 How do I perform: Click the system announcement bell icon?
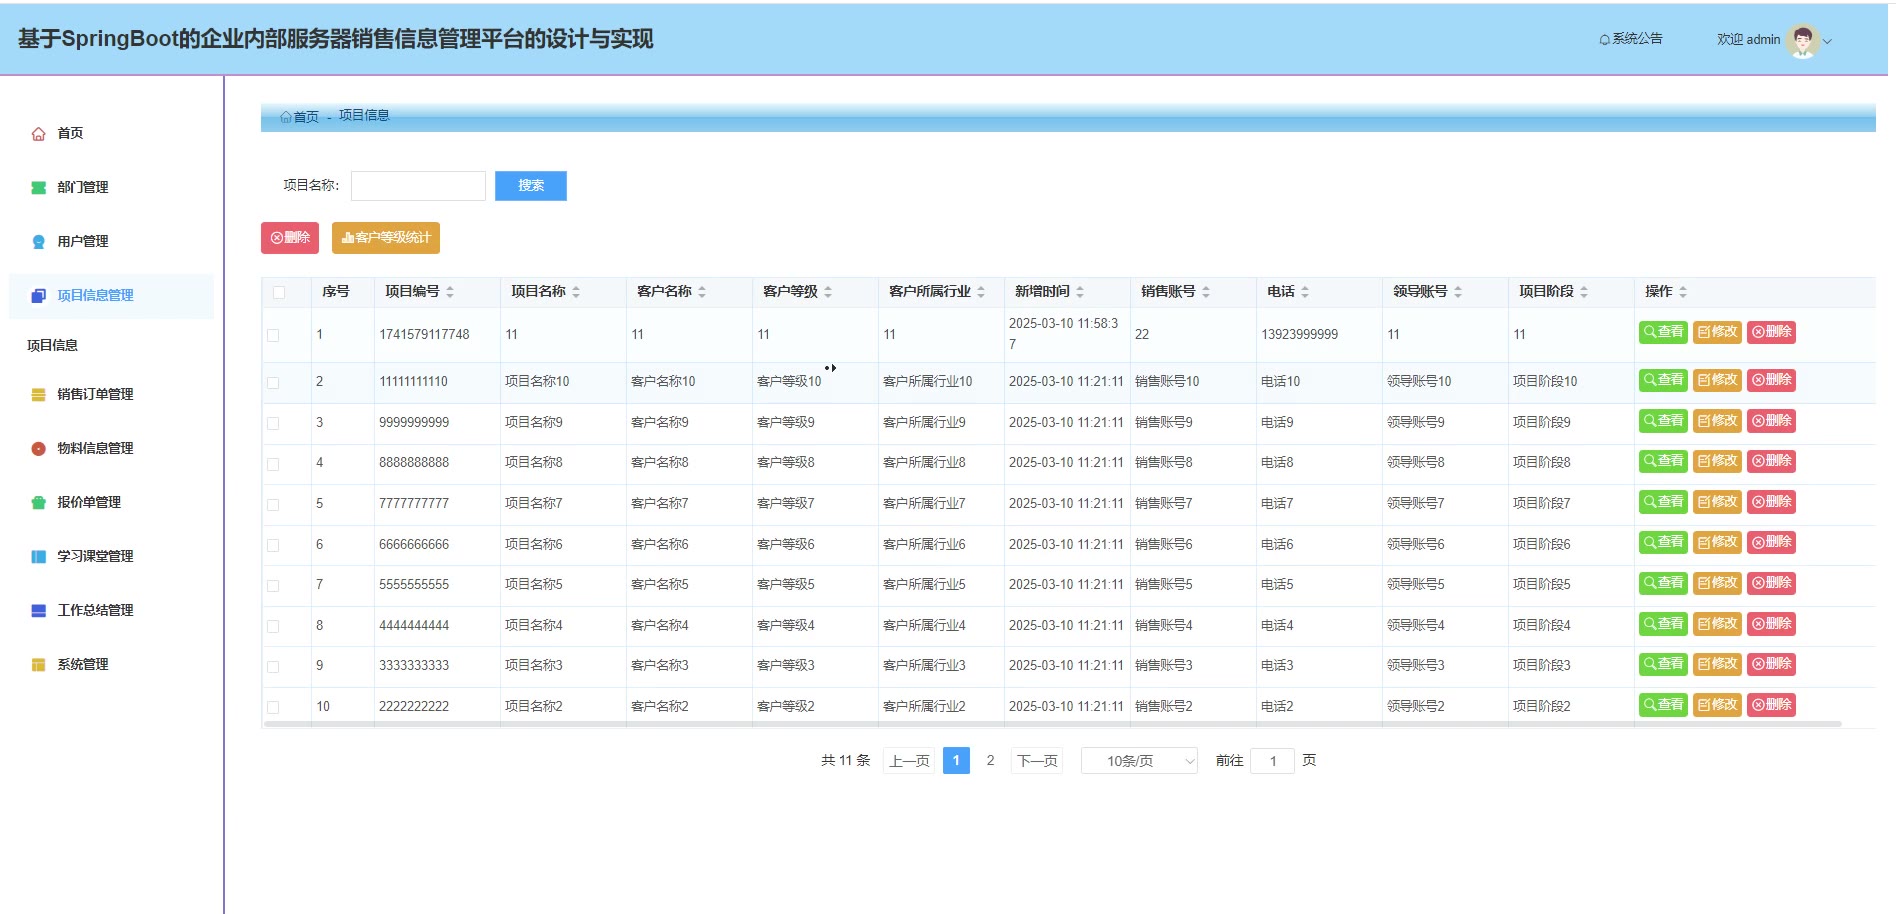[1604, 40]
